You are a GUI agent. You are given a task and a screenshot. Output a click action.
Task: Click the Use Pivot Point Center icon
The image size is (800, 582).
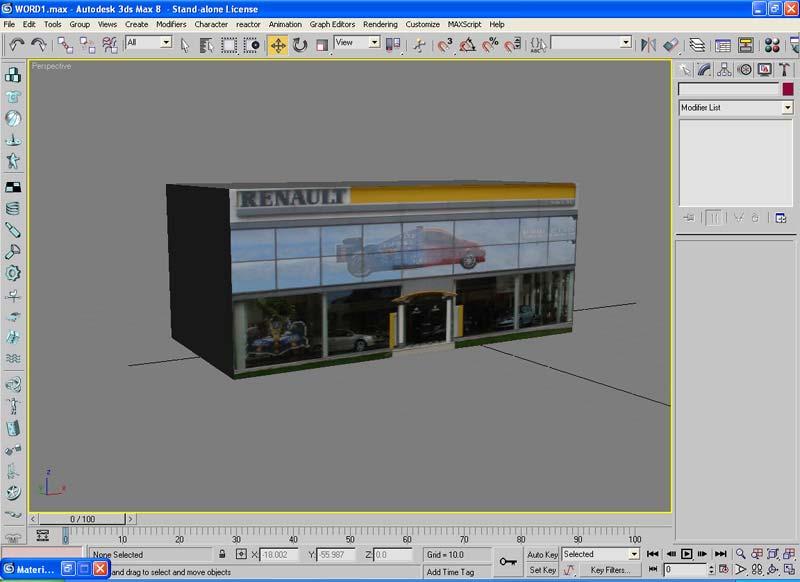393,45
